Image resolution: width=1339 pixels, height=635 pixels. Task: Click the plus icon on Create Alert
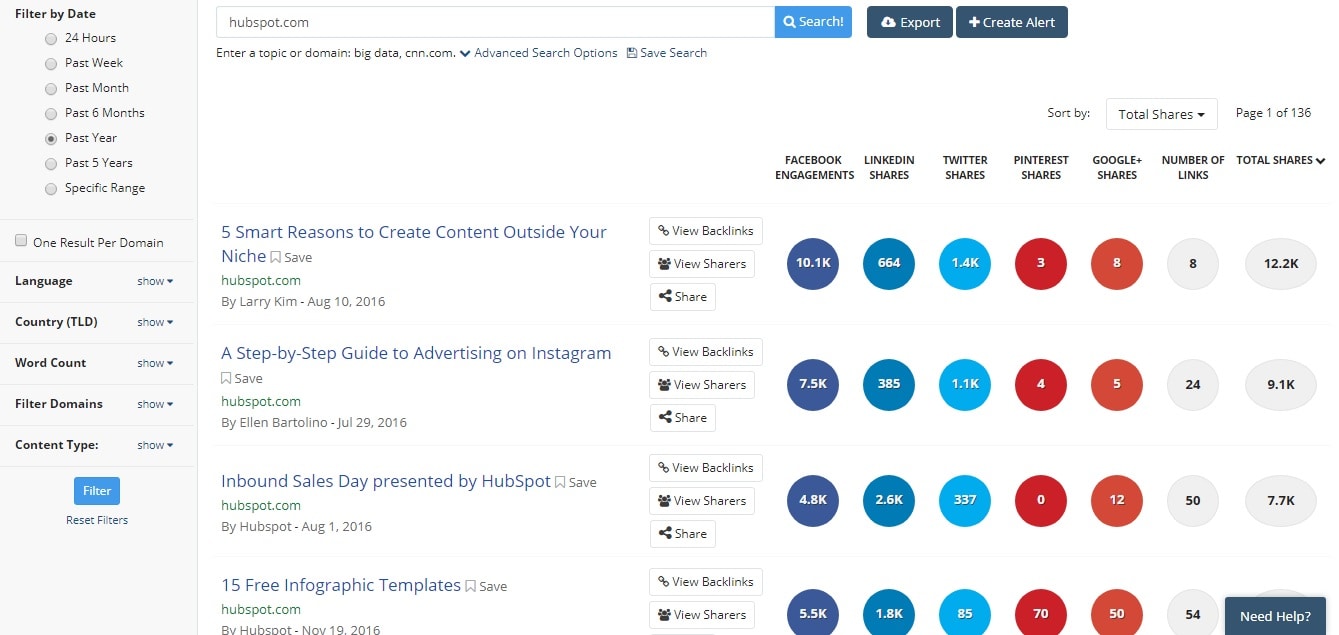tap(974, 22)
